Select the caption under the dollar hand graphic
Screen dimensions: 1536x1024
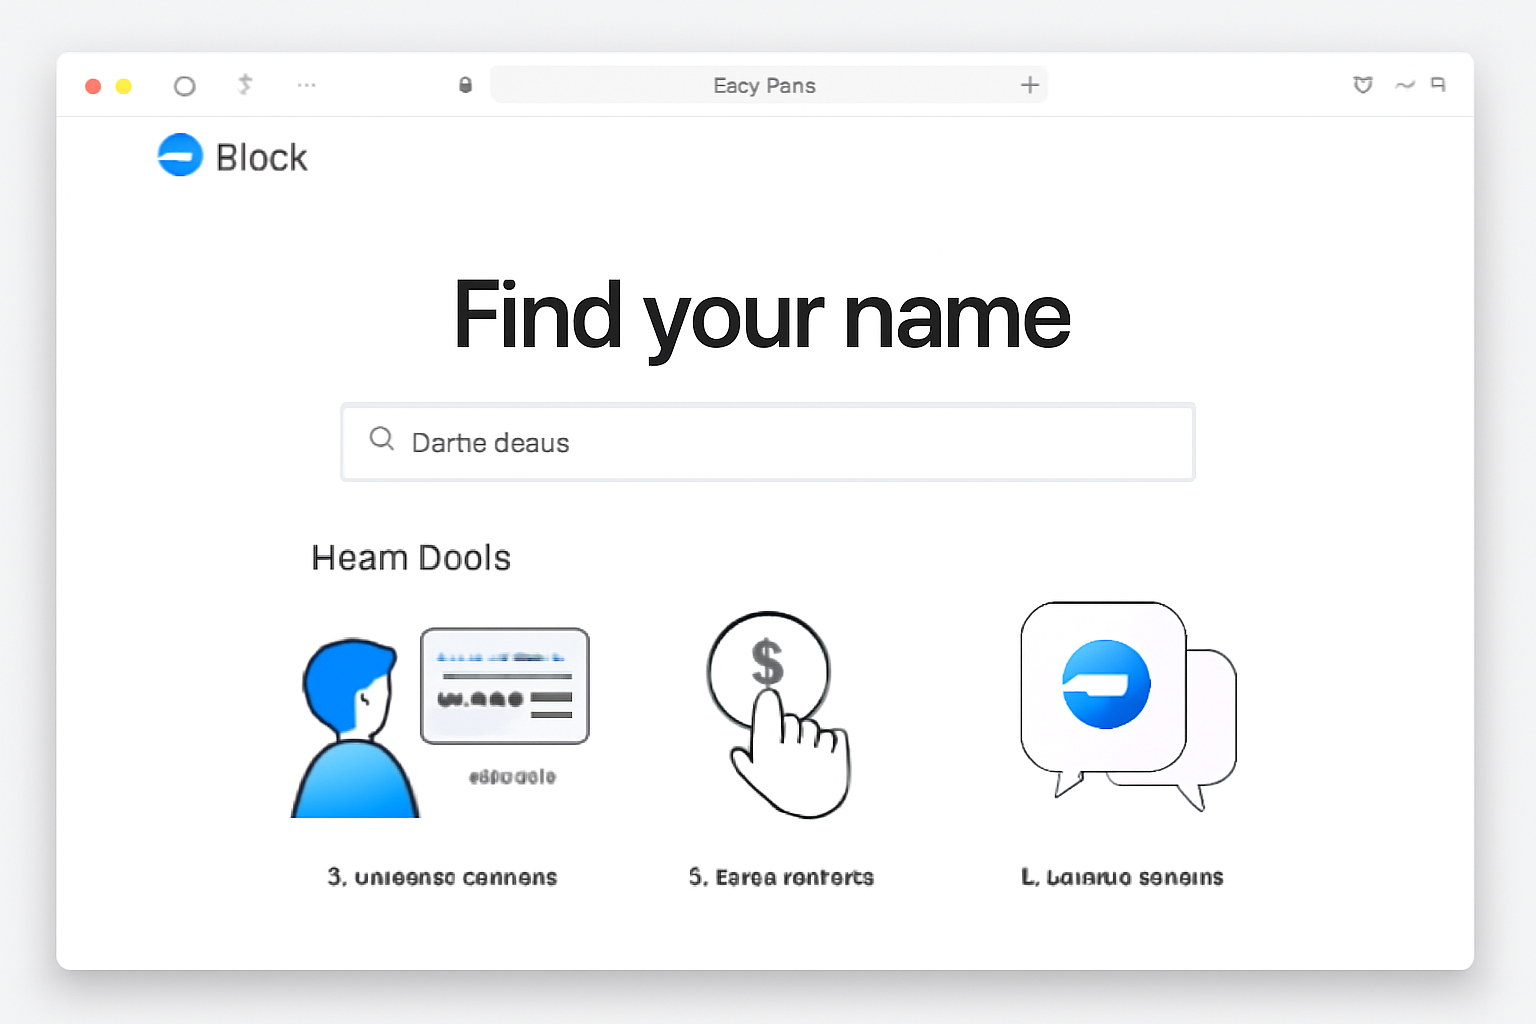[781, 876]
